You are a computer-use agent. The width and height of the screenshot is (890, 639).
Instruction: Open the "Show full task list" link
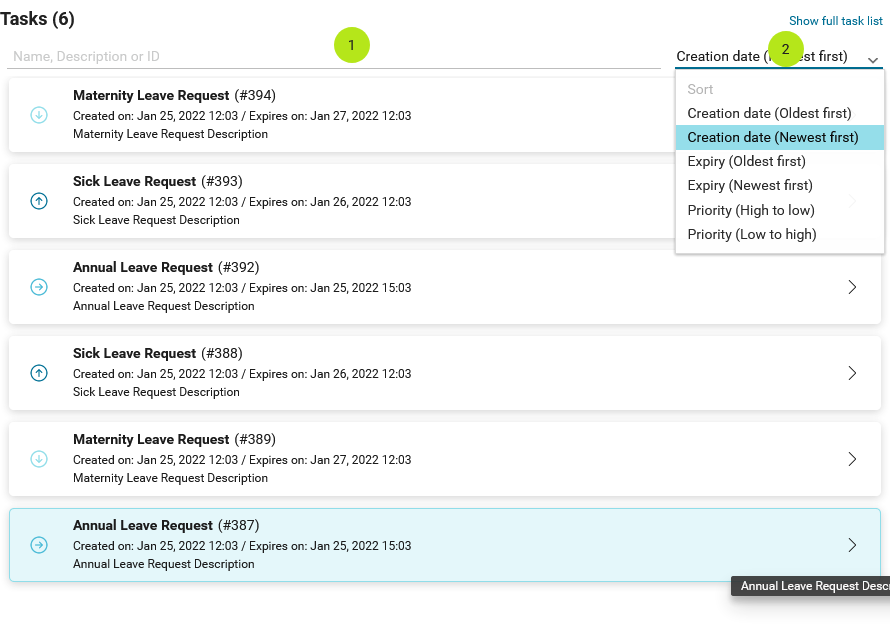coord(835,21)
